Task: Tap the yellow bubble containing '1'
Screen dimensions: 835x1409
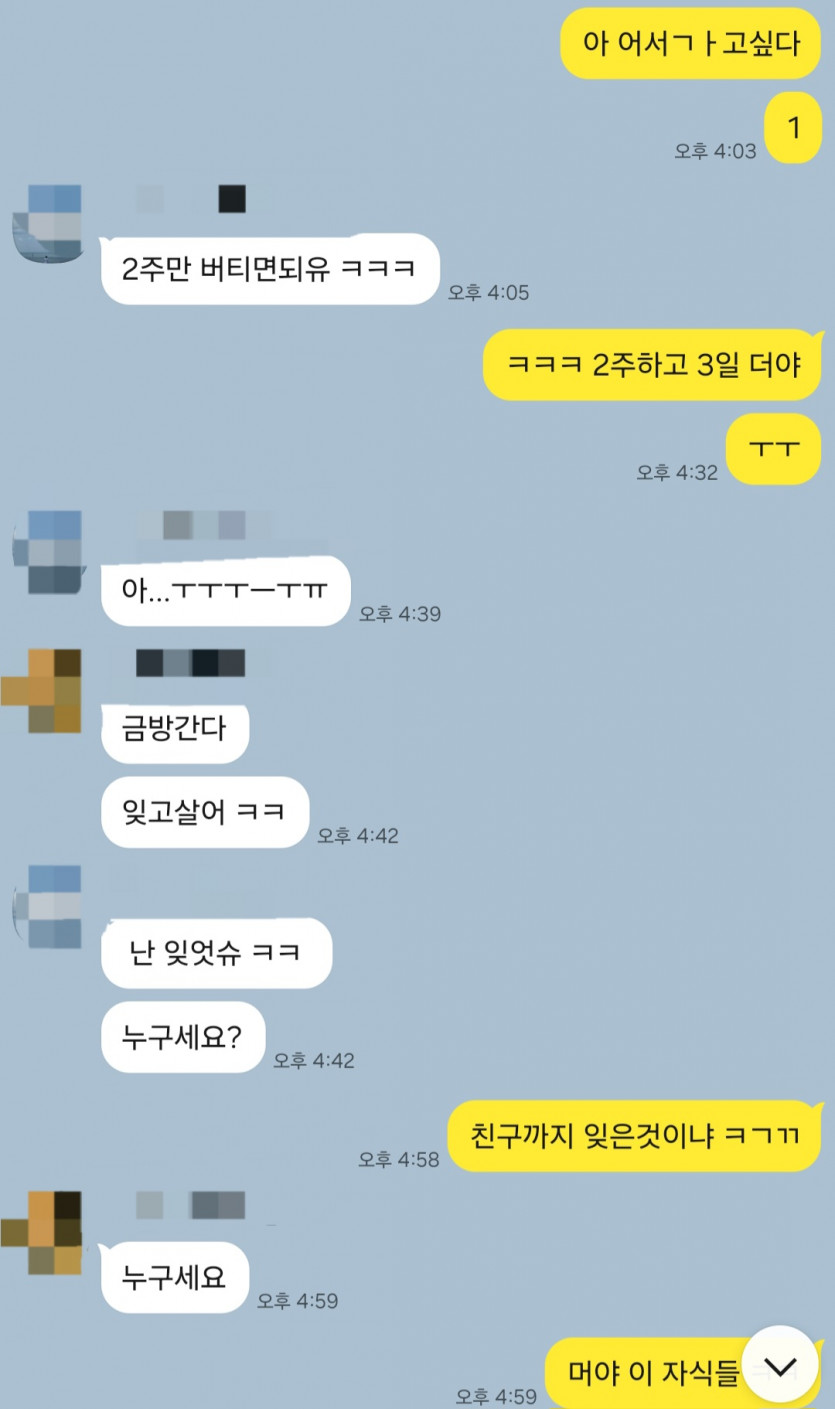Action: click(x=793, y=129)
